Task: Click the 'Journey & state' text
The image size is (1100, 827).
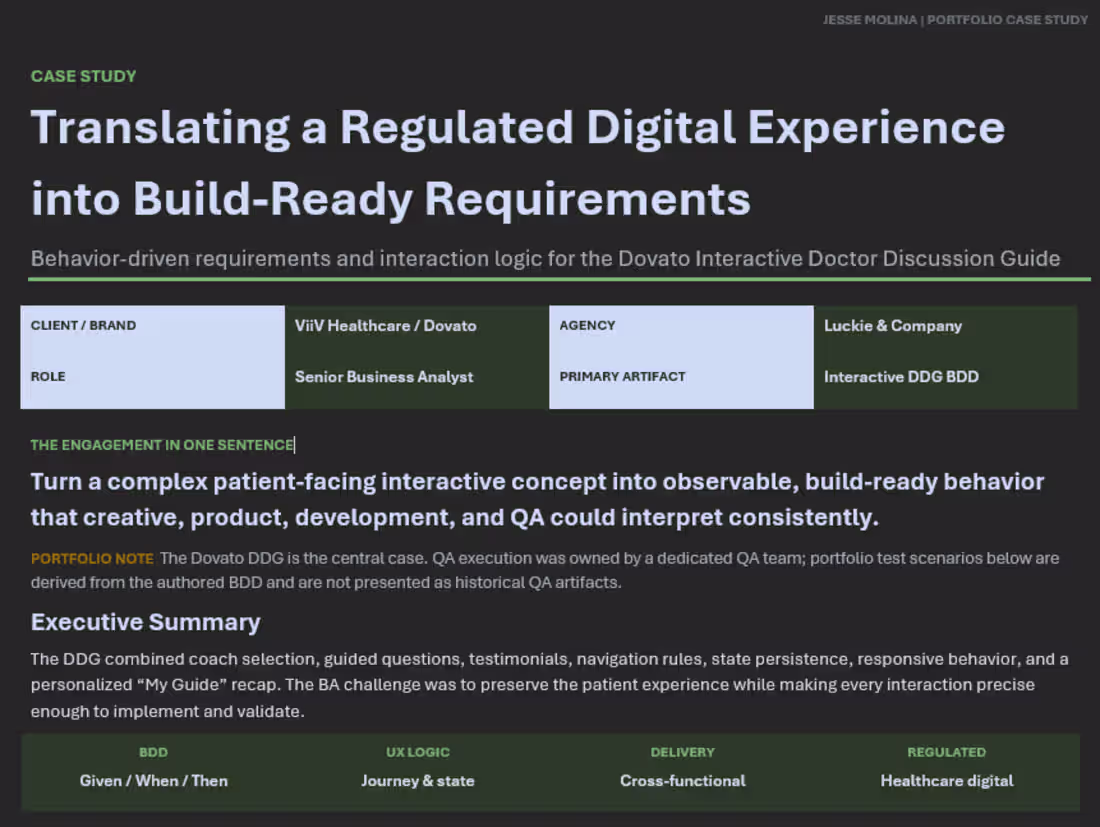Action: click(417, 781)
